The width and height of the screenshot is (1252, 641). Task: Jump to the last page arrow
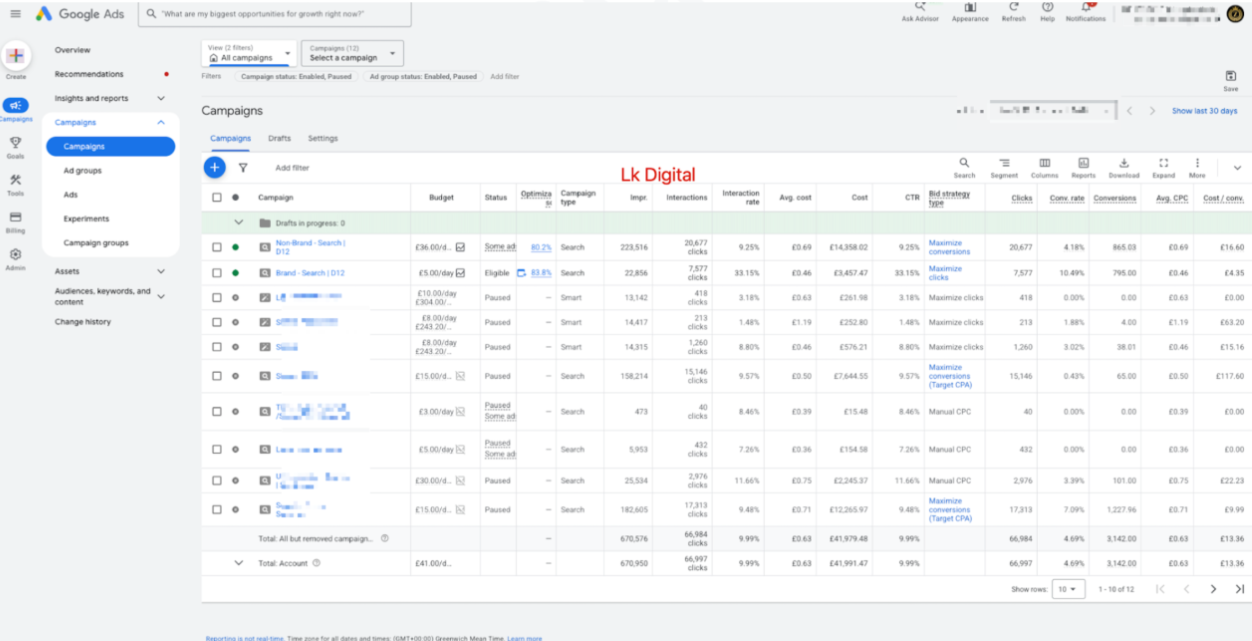(1239, 589)
